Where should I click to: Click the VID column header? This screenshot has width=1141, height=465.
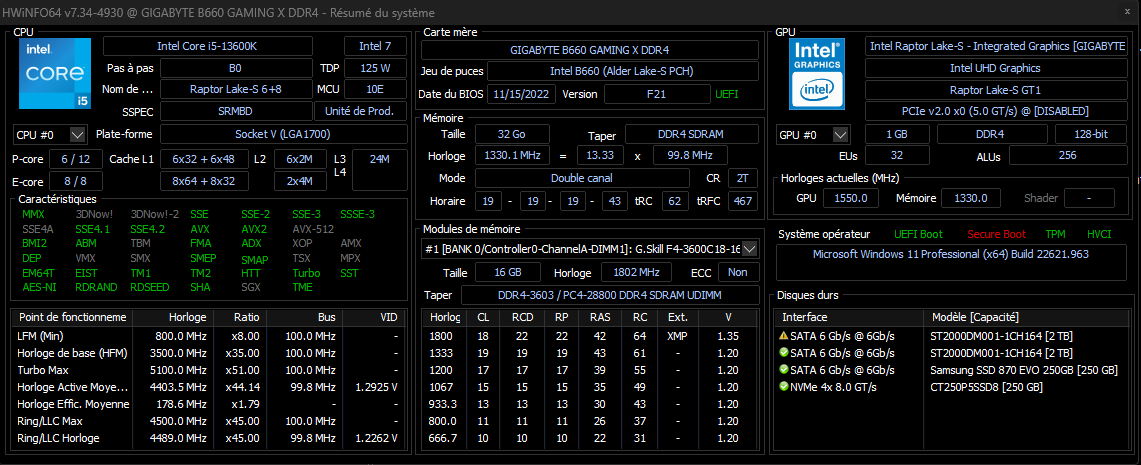(373, 318)
